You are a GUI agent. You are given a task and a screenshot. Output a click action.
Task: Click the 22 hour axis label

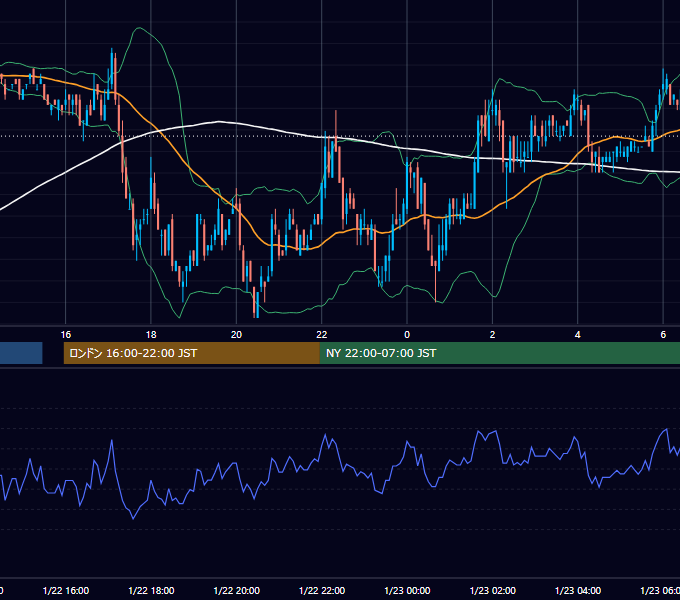pos(322,335)
